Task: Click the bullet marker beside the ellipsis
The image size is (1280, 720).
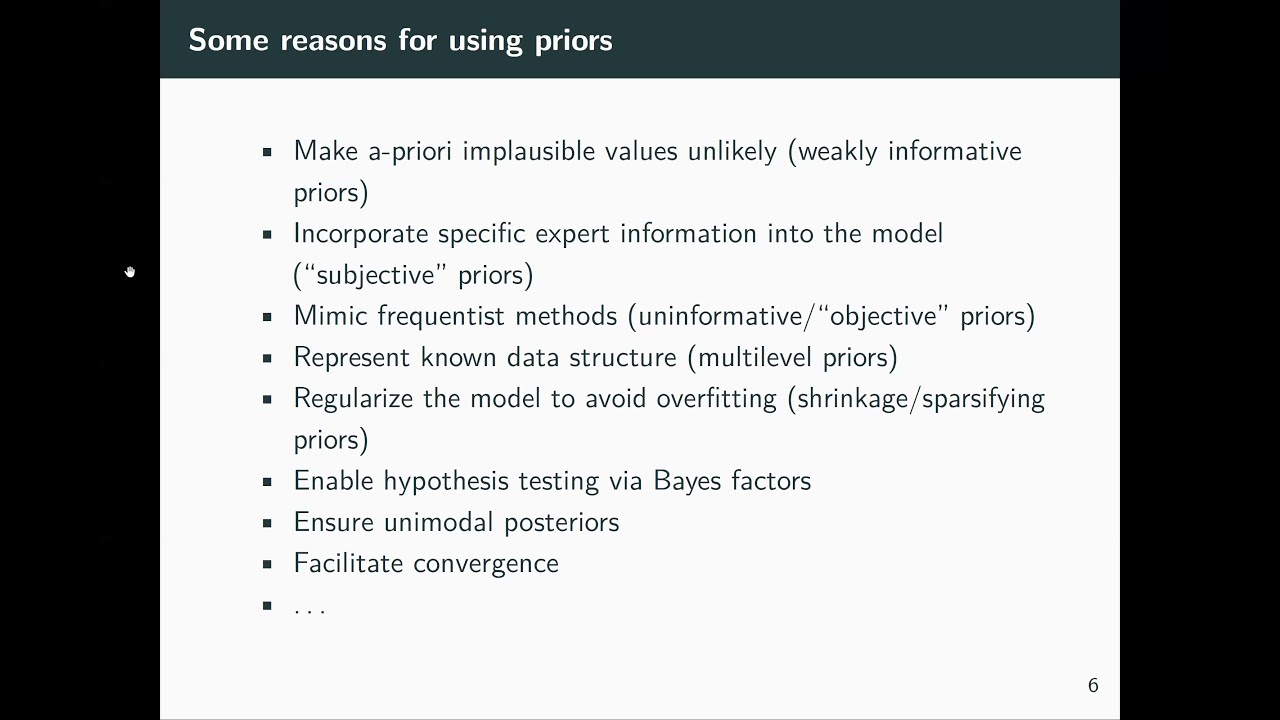Action: [267, 605]
